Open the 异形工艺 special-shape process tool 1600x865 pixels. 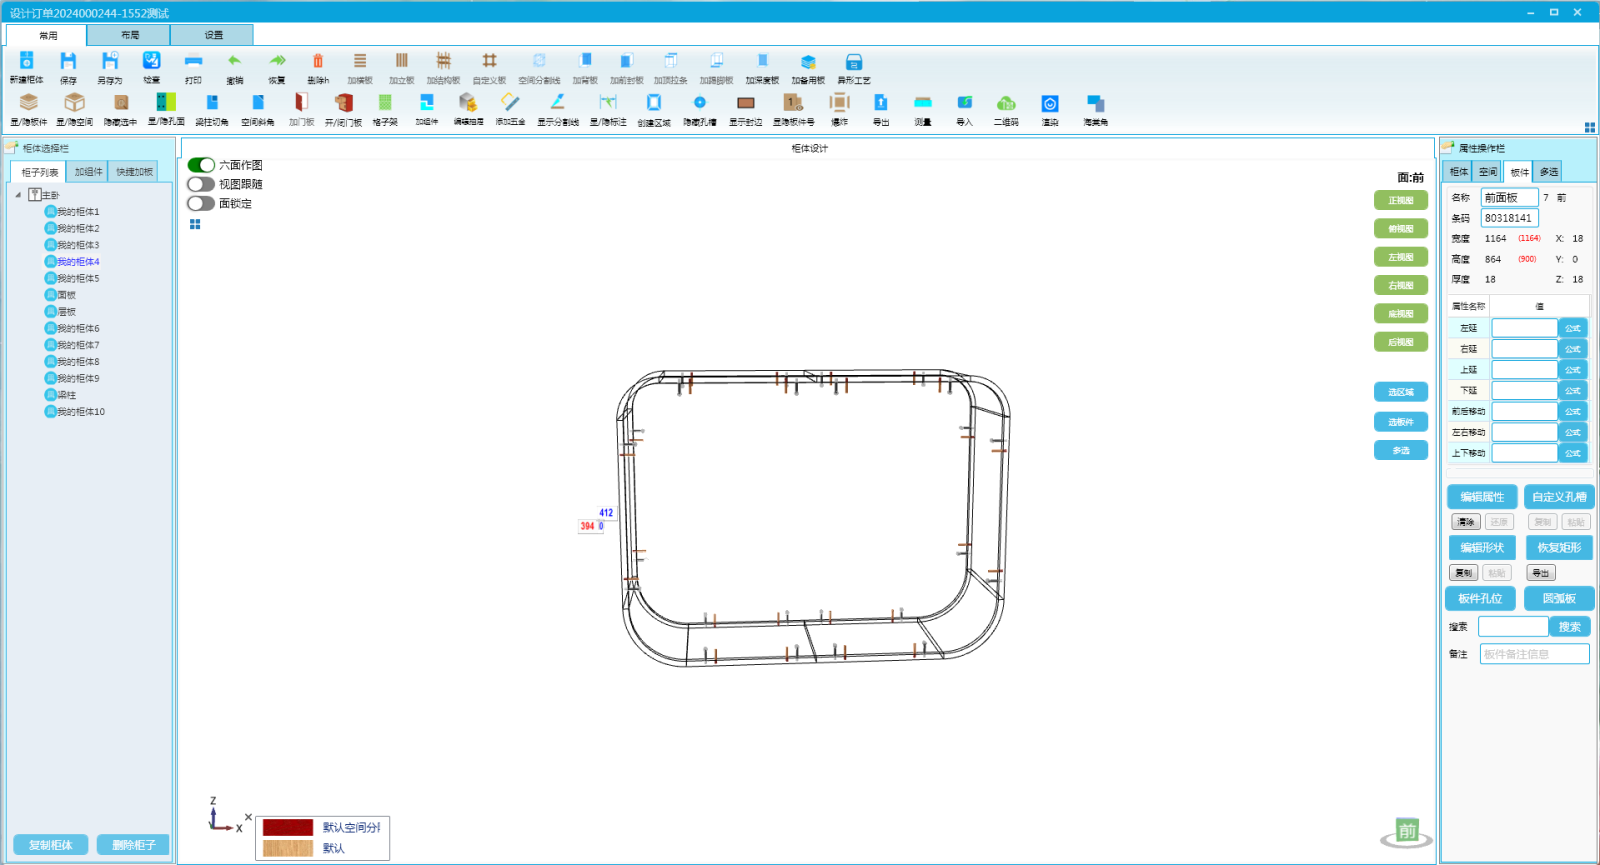click(x=854, y=61)
